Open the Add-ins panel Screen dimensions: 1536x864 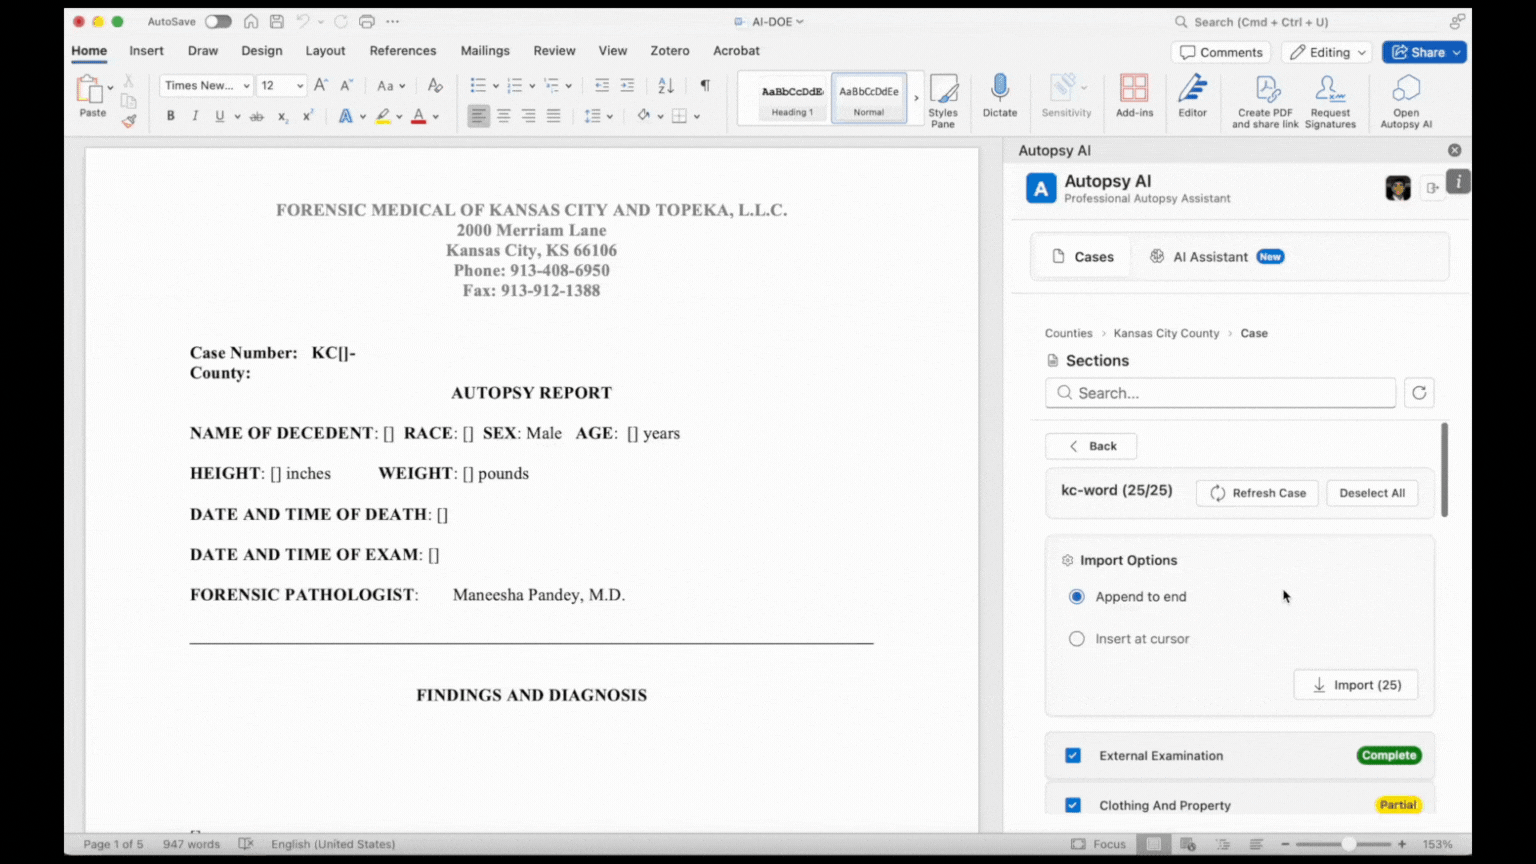[x=1133, y=99]
